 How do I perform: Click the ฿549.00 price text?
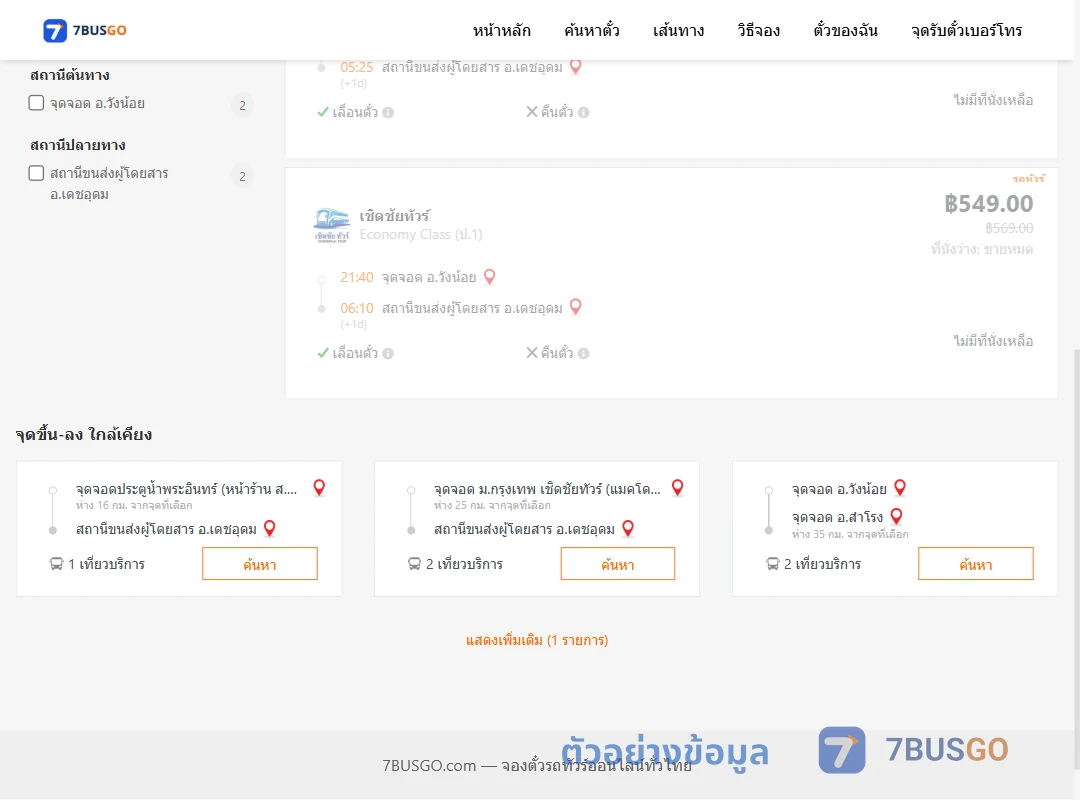click(x=988, y=203)
